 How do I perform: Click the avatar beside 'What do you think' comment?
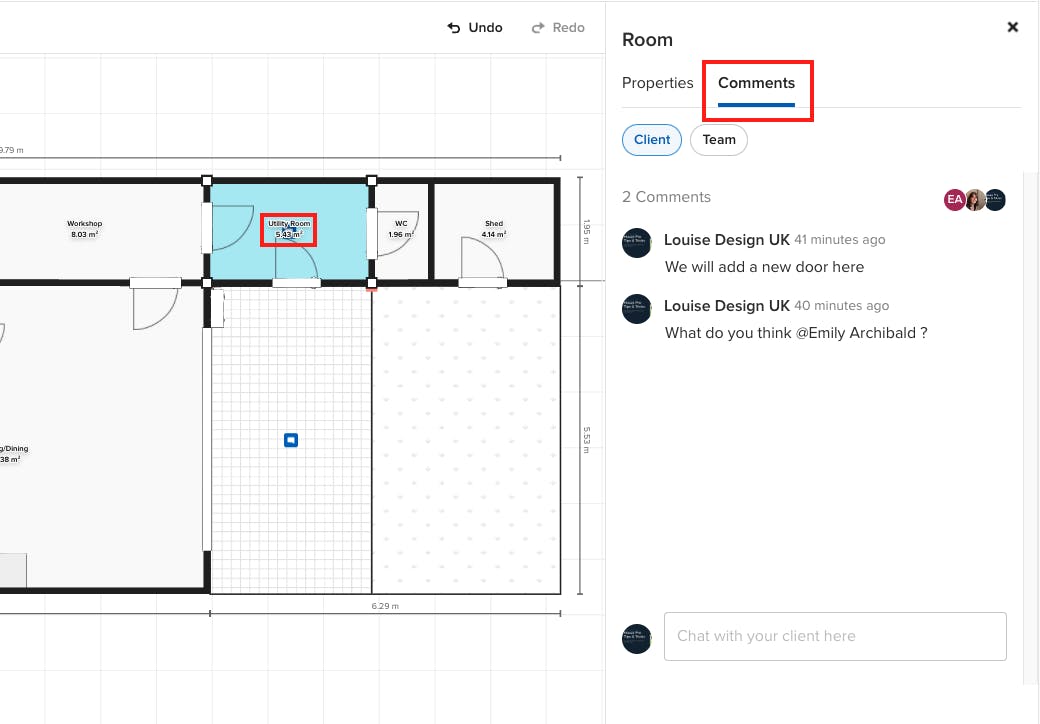click(636, 309)
